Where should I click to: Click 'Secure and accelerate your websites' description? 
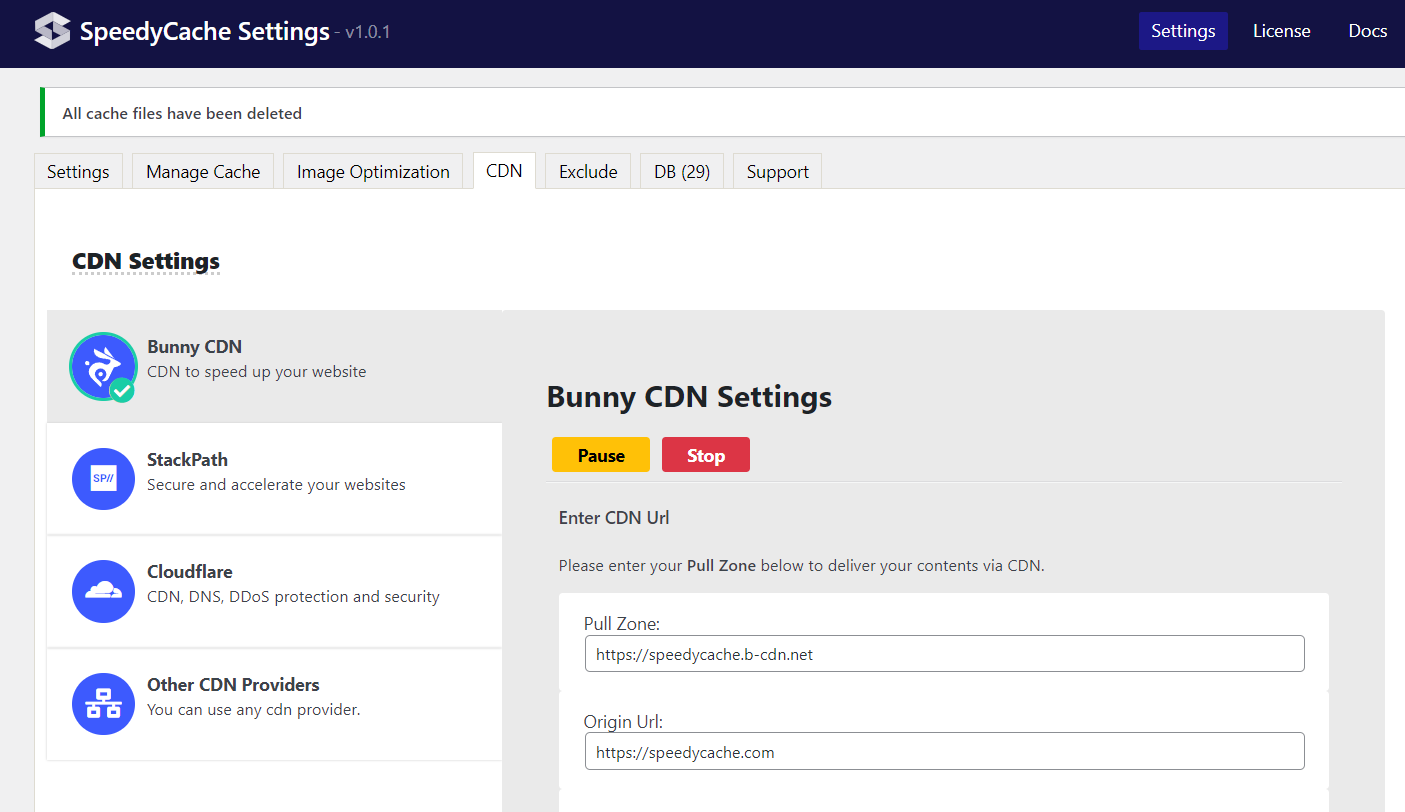[x=276, y=485]
